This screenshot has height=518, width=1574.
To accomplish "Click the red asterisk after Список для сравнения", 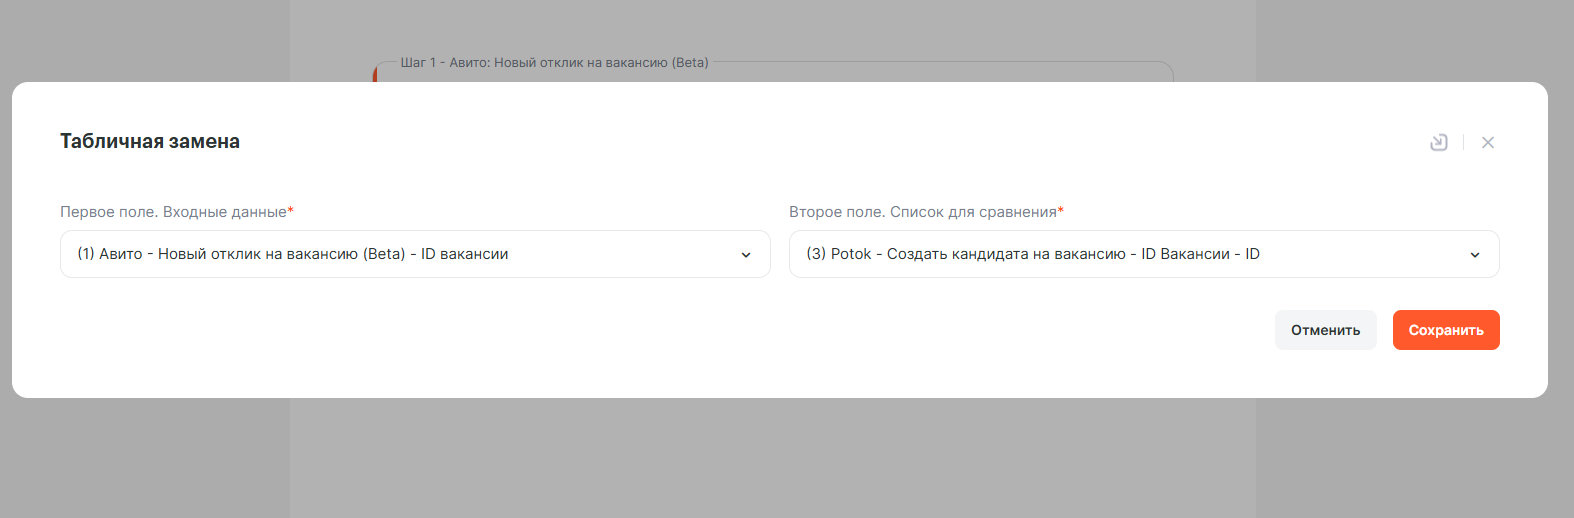I will (x=1061, y=211).
